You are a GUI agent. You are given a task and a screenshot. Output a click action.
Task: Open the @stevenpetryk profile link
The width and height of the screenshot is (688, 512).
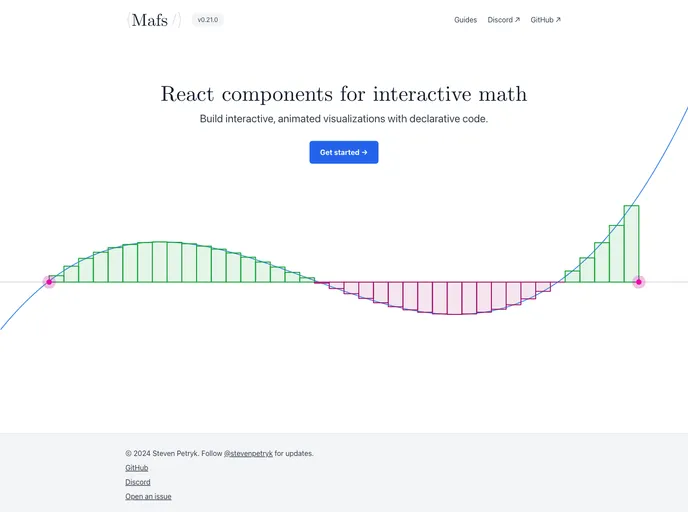coord(248,453)
